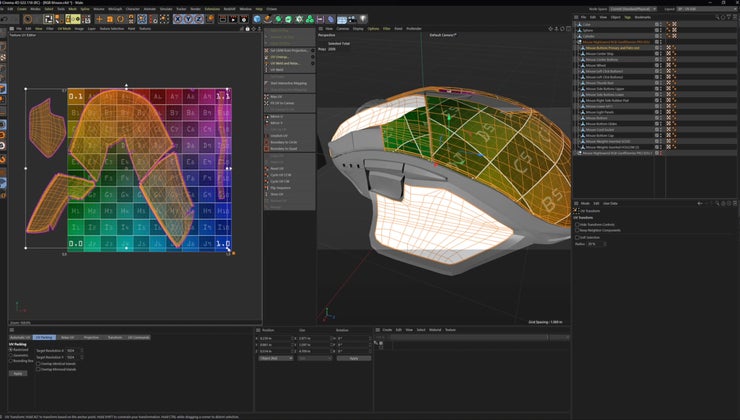Image resolution: width=740 pixels, height=420 pixels.
Task: Open the ProRender menu in viewport
Action: point(414,29)
